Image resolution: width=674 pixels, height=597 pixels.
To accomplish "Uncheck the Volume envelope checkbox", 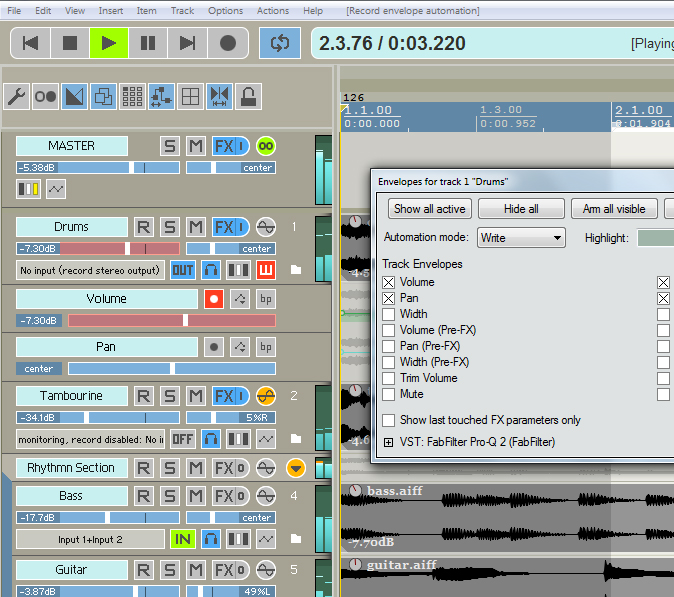I will point(389,282).
